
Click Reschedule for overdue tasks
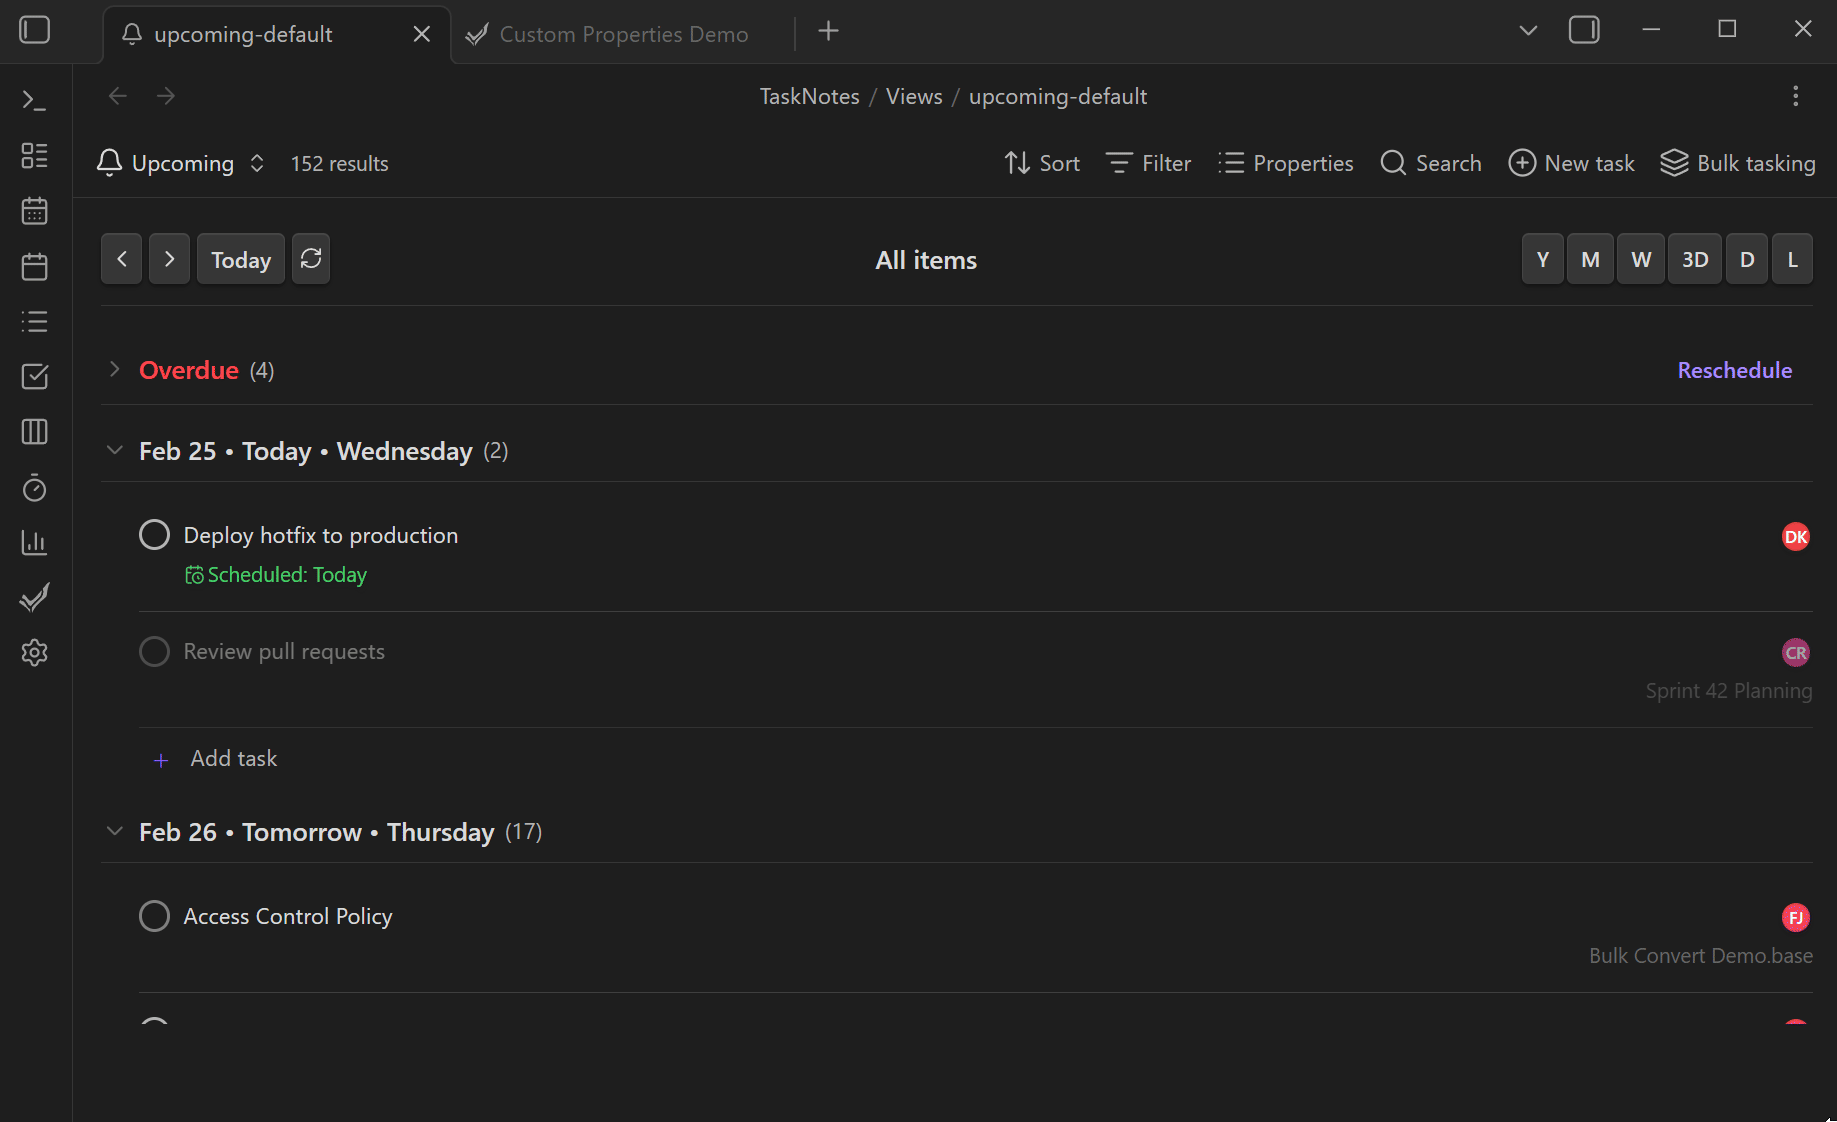coord(1734,370)
